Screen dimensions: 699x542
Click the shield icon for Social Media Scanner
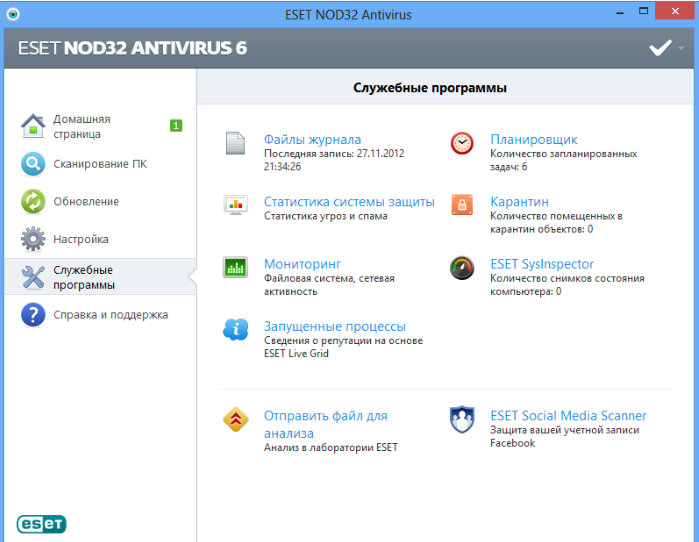[462, 419]
